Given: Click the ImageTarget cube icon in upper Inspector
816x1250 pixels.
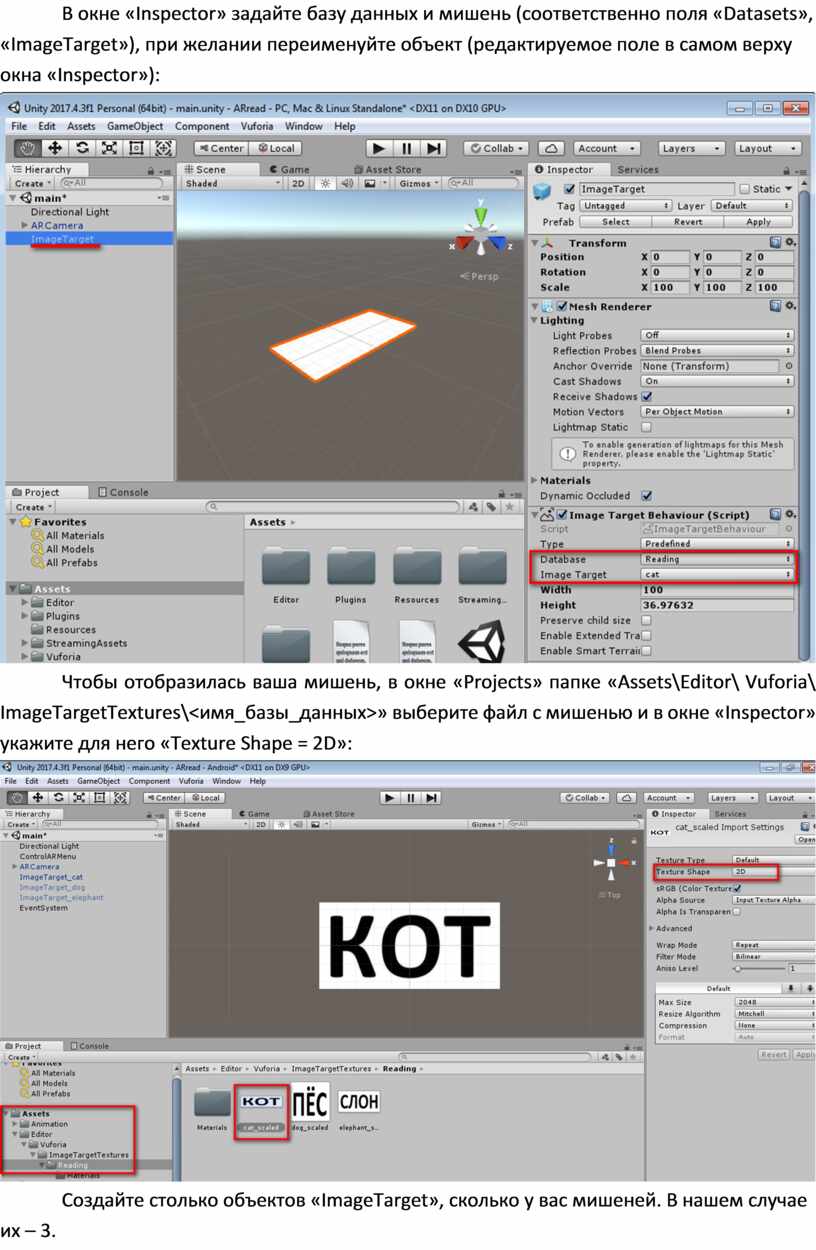Looking at the screenshot, I should point(543,192).
